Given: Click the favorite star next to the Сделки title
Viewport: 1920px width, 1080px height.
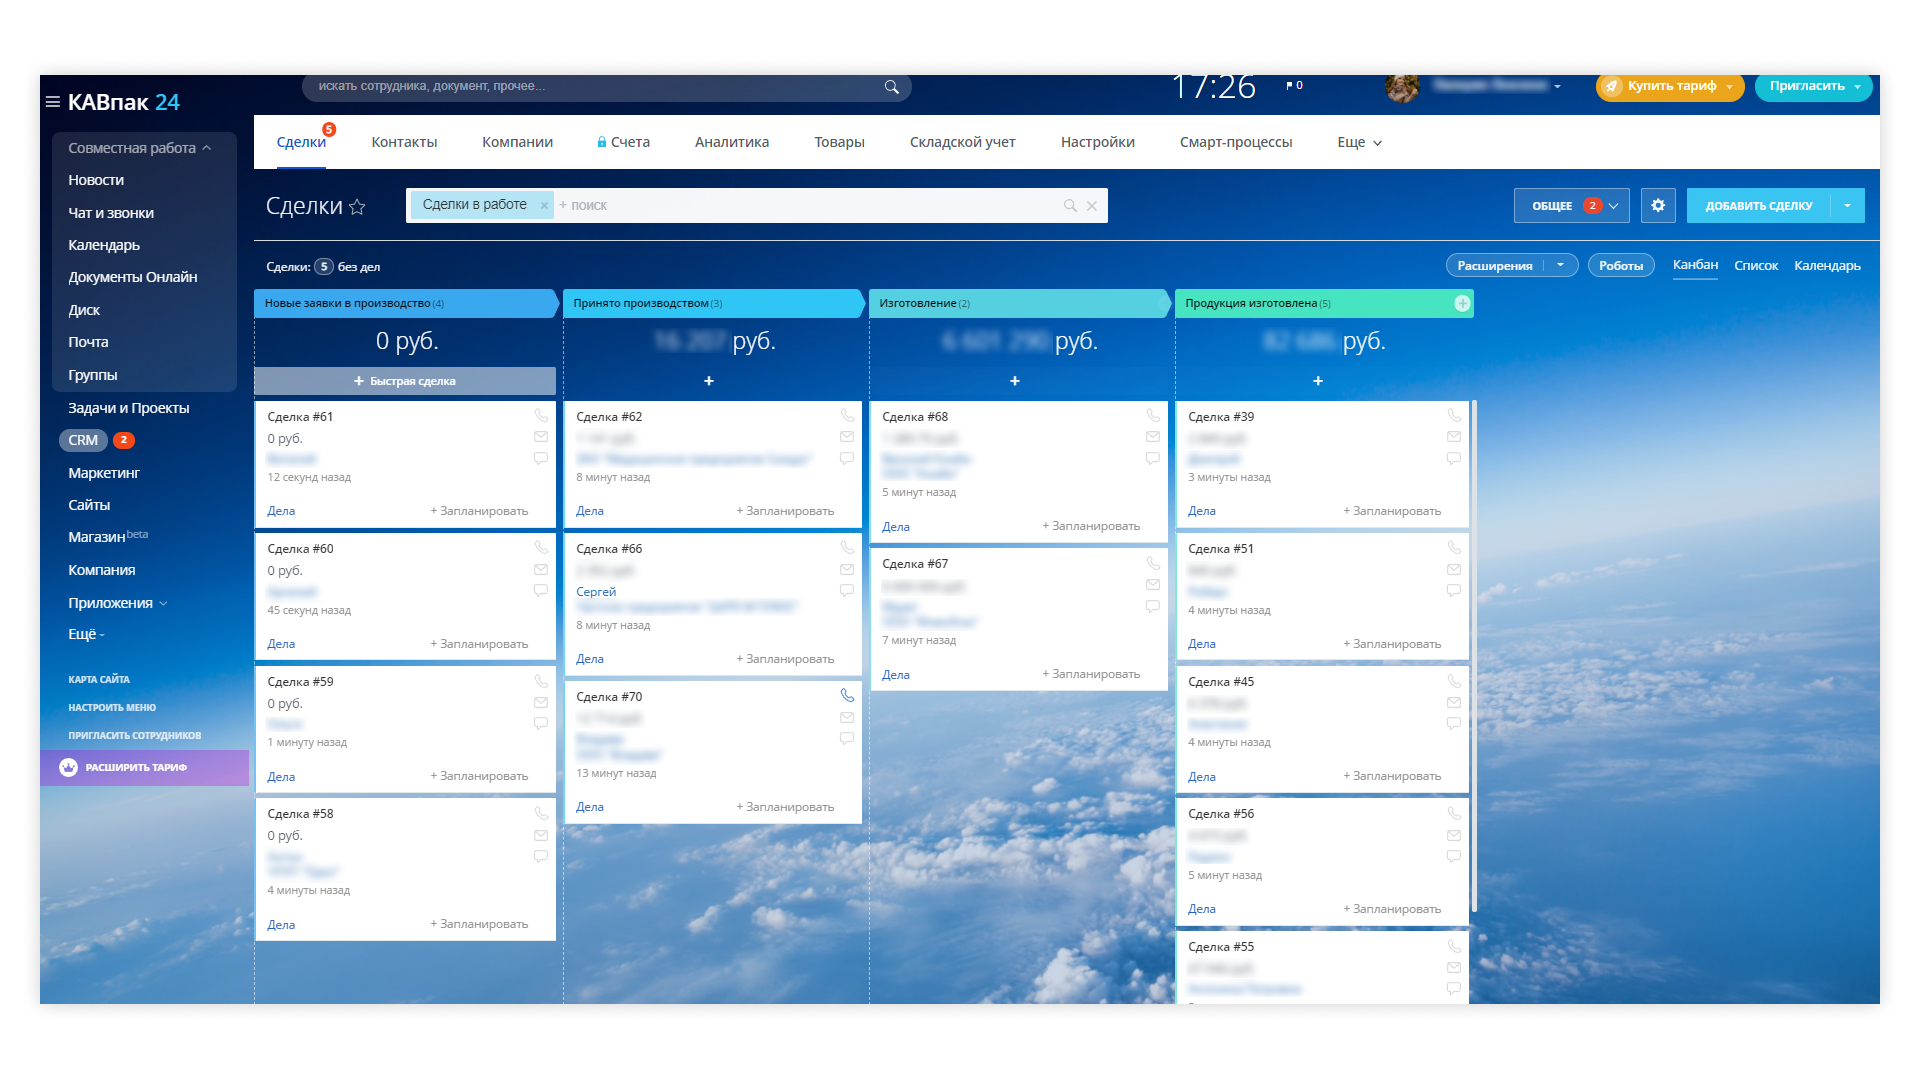Looking at the screenshot, I should [357, 207].
